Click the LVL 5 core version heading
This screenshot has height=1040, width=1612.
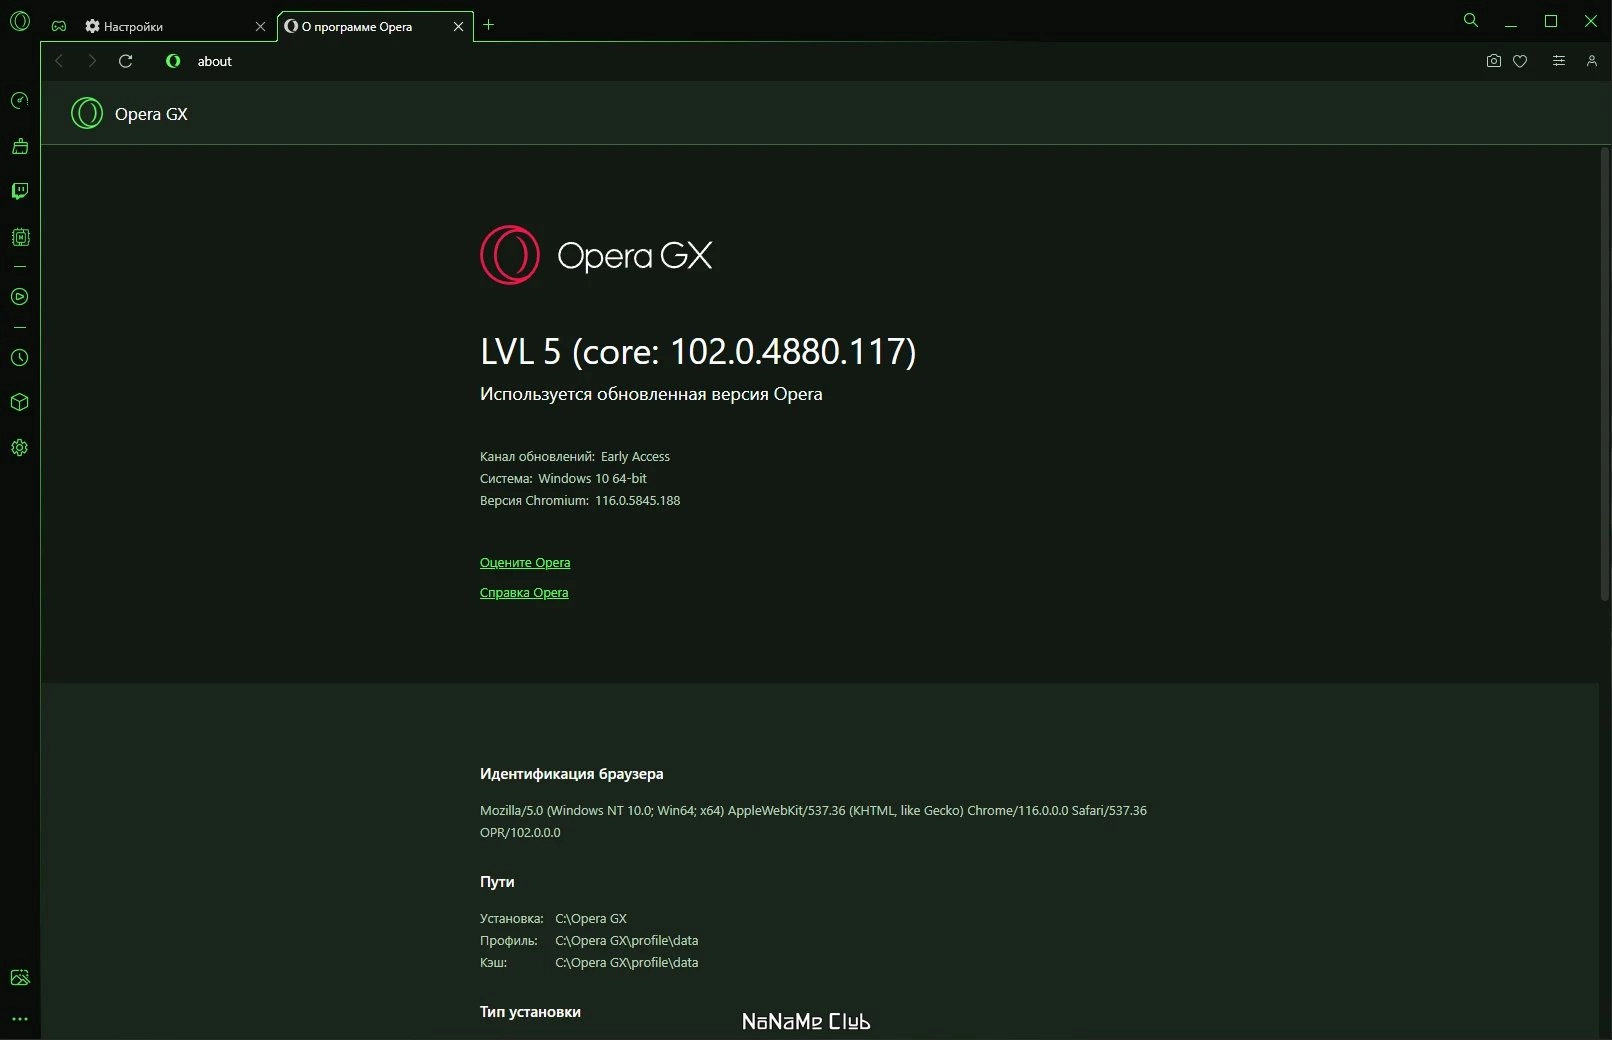coord(698,351)
